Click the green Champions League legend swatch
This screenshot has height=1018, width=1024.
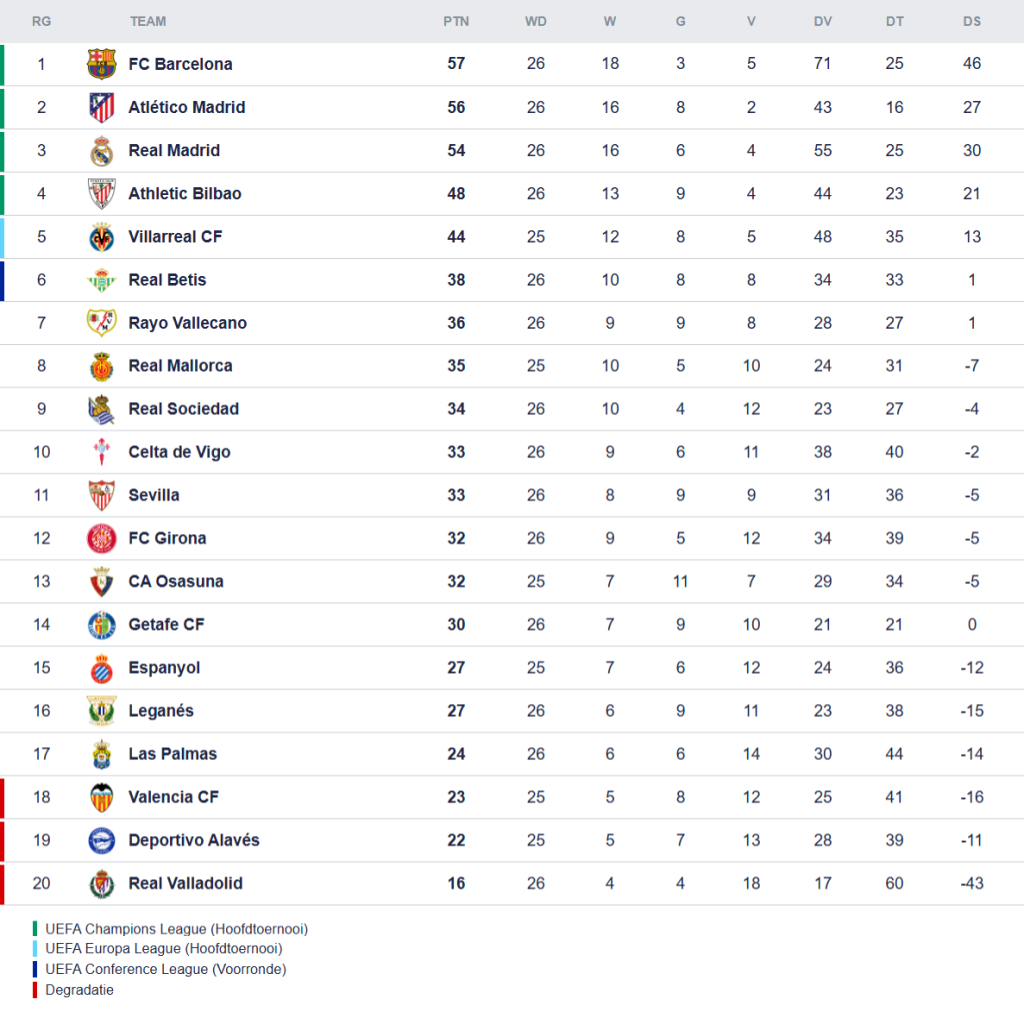tap(35, 929)
